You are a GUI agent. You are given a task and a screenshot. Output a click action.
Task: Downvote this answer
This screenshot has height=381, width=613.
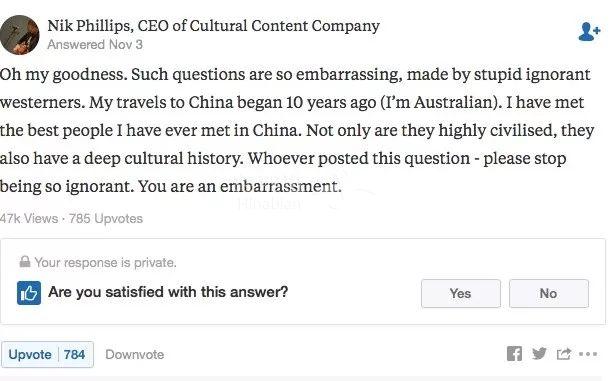pyautogui.click(x=134, y=355)
